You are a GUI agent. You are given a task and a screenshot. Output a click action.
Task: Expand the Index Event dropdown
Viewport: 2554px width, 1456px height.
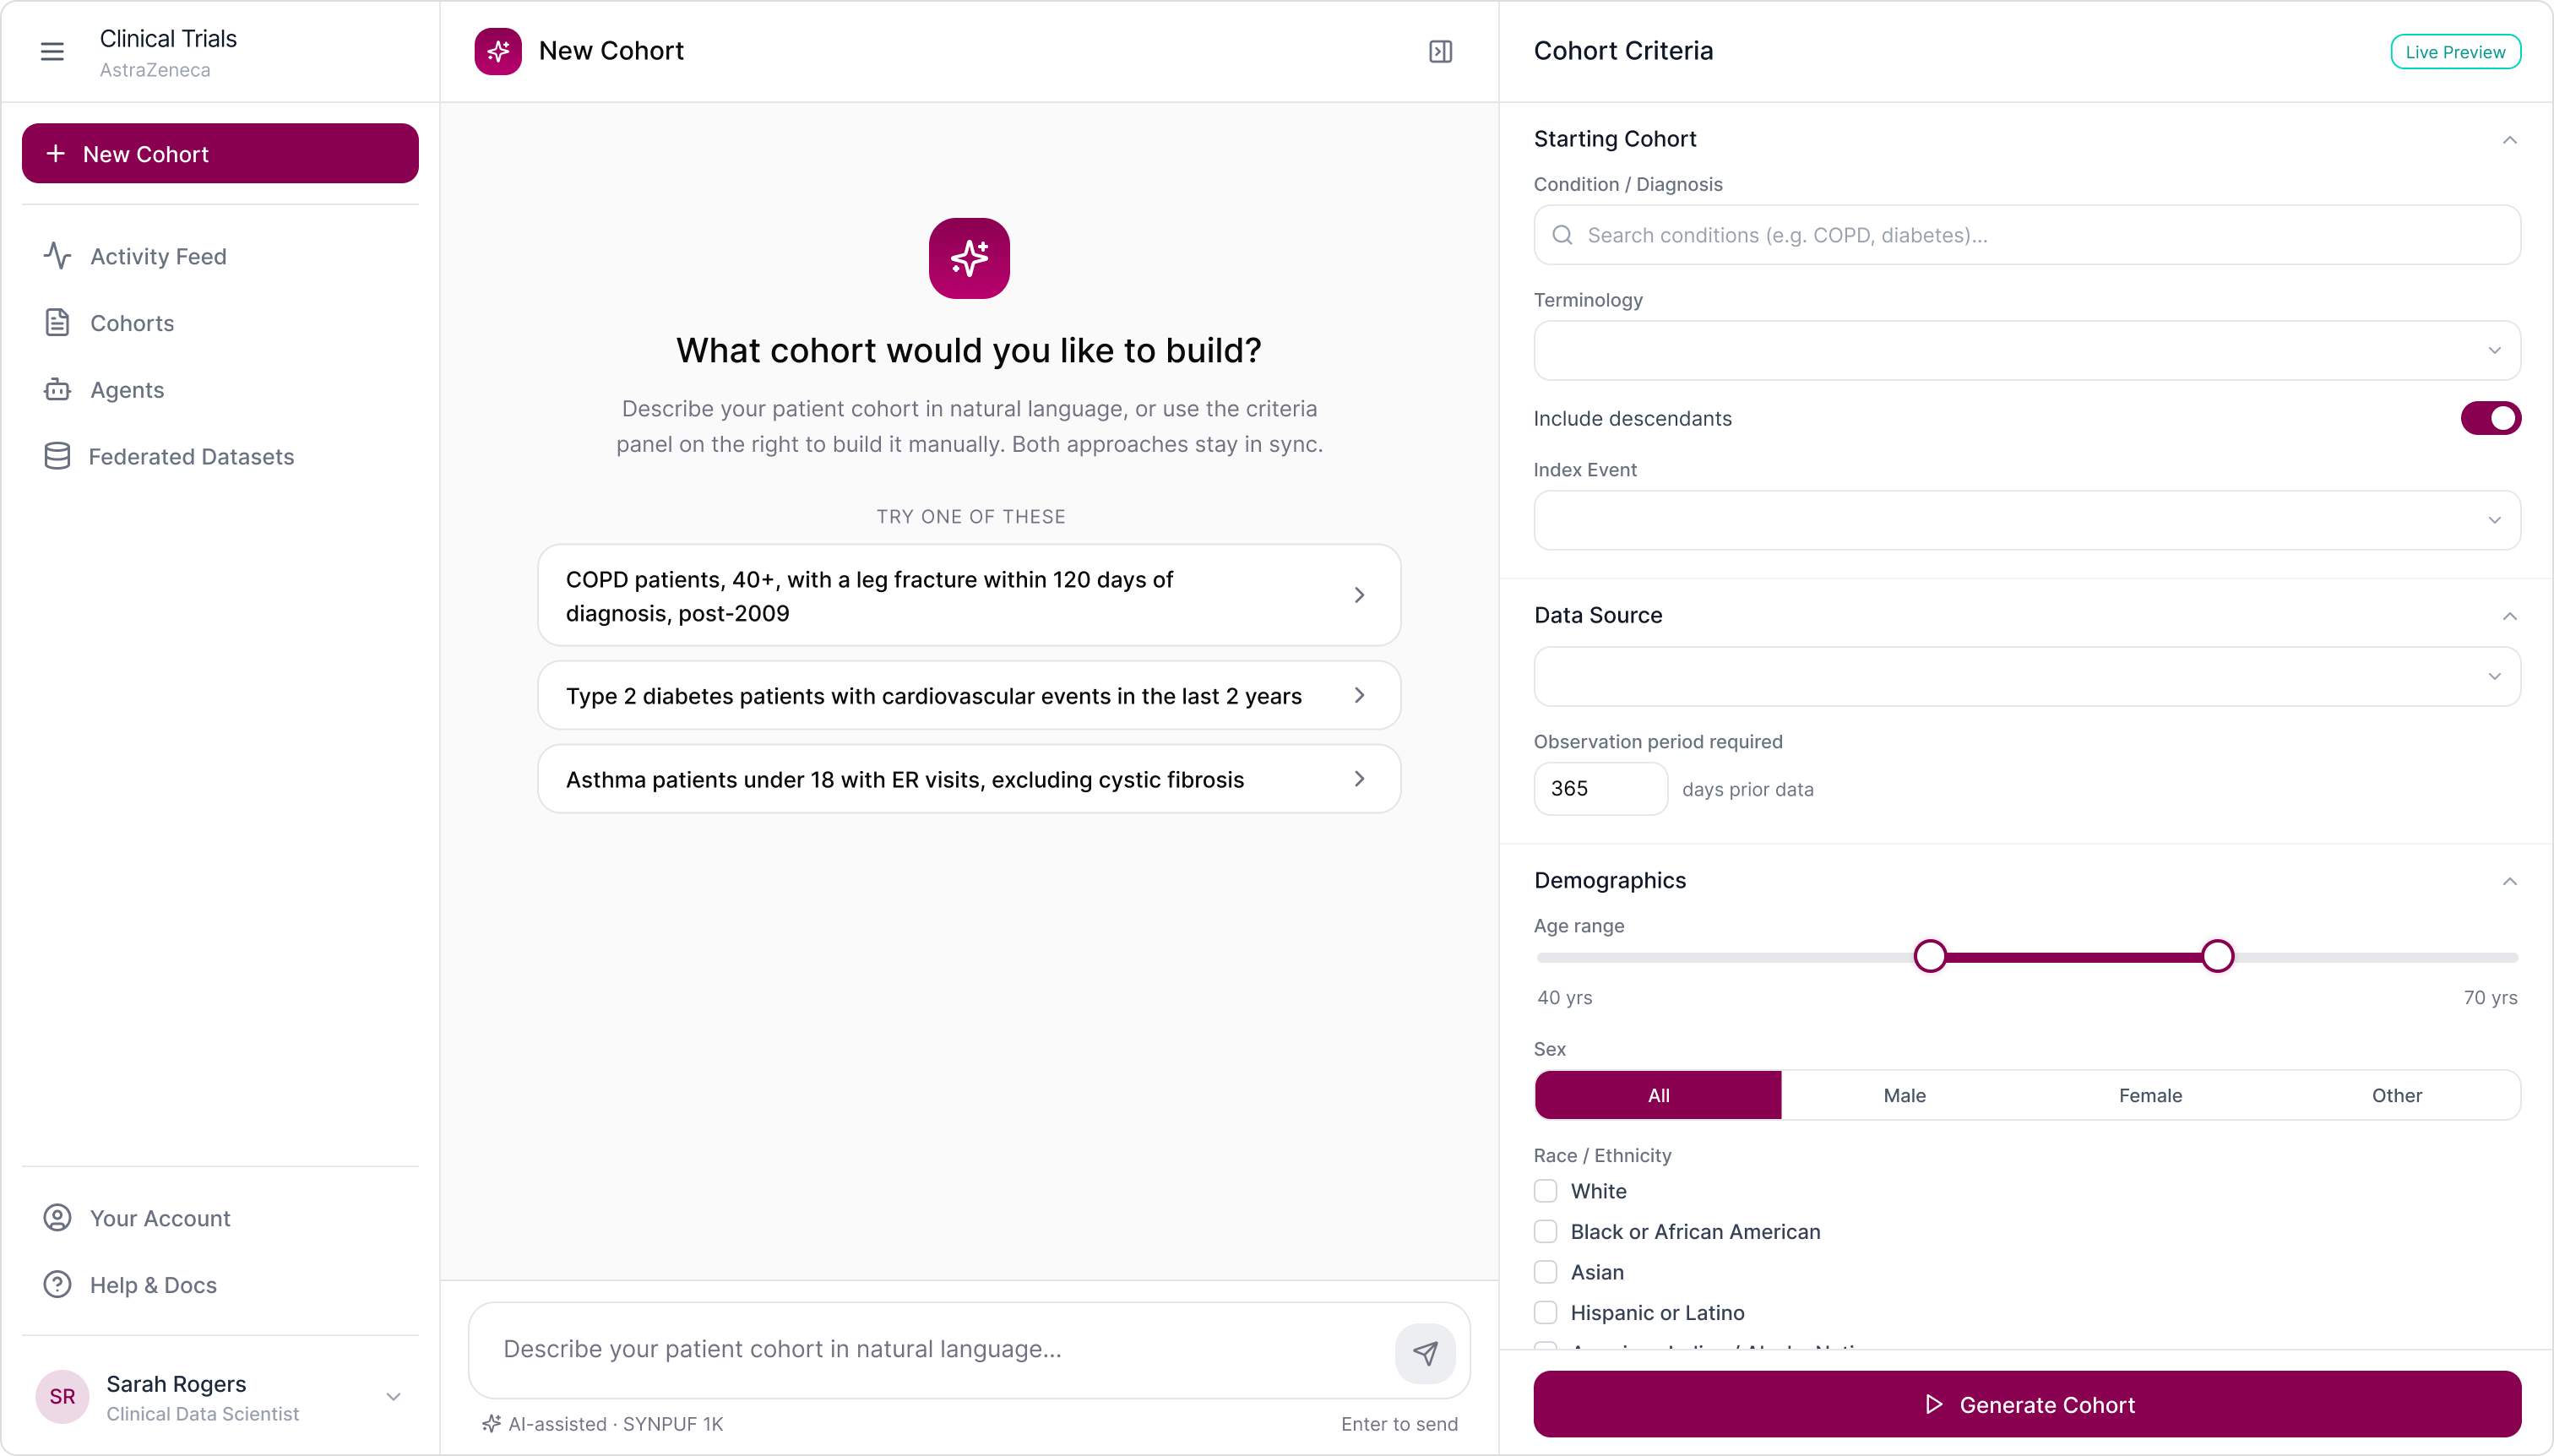[x=2025, y=520]
